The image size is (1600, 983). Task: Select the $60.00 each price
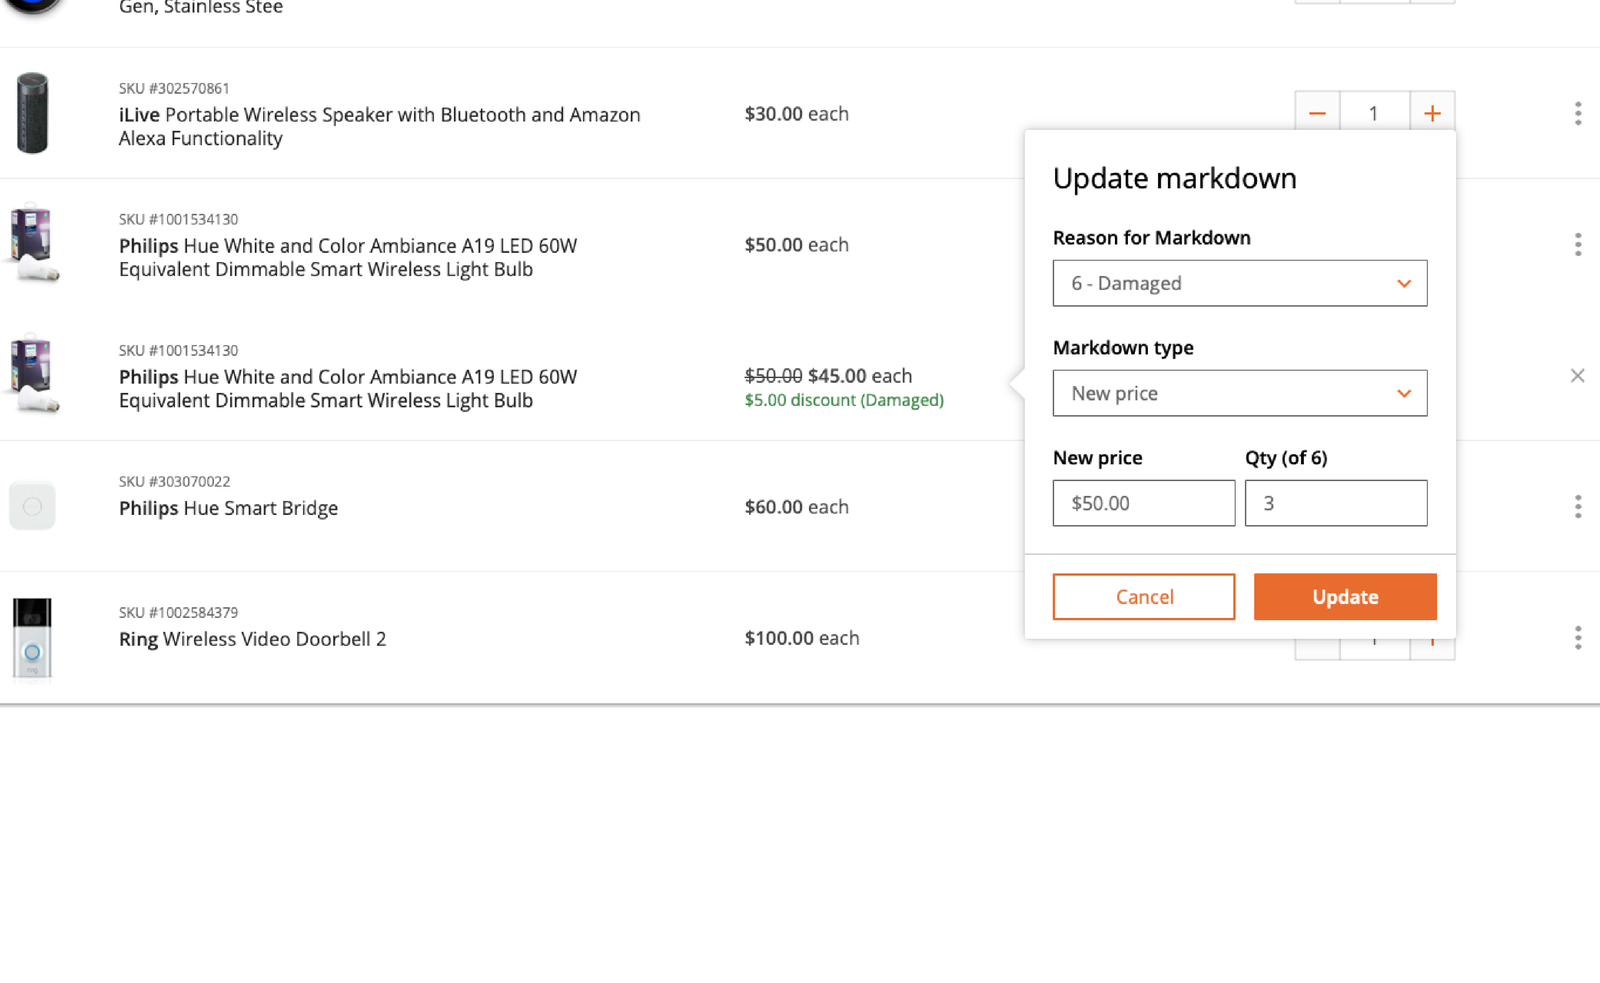(x=797, y=507)
